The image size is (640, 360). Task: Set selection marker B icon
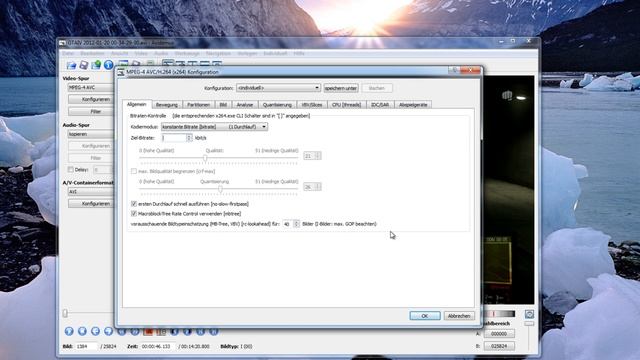point(161,332)
